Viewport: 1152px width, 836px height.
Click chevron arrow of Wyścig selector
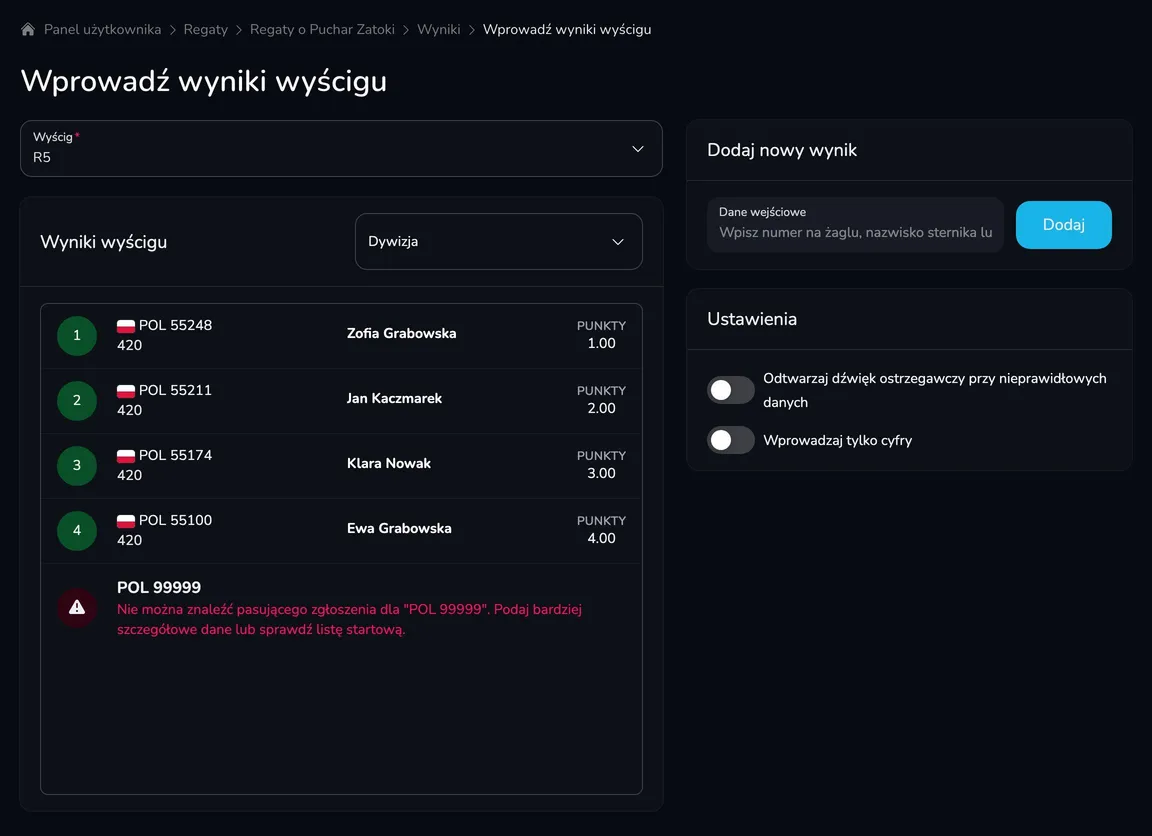click(638, 148)
